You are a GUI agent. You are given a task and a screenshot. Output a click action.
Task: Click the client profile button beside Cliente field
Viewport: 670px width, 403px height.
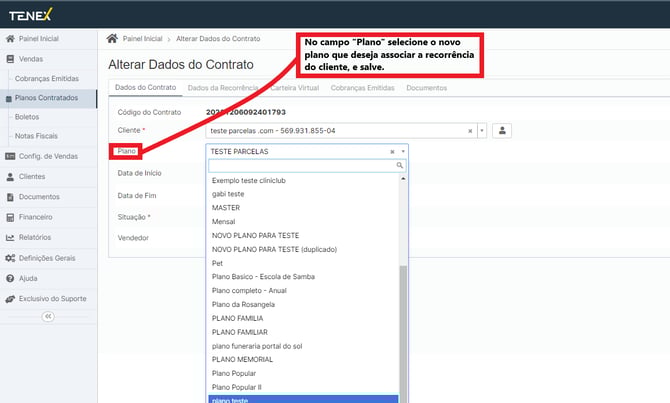502,130
